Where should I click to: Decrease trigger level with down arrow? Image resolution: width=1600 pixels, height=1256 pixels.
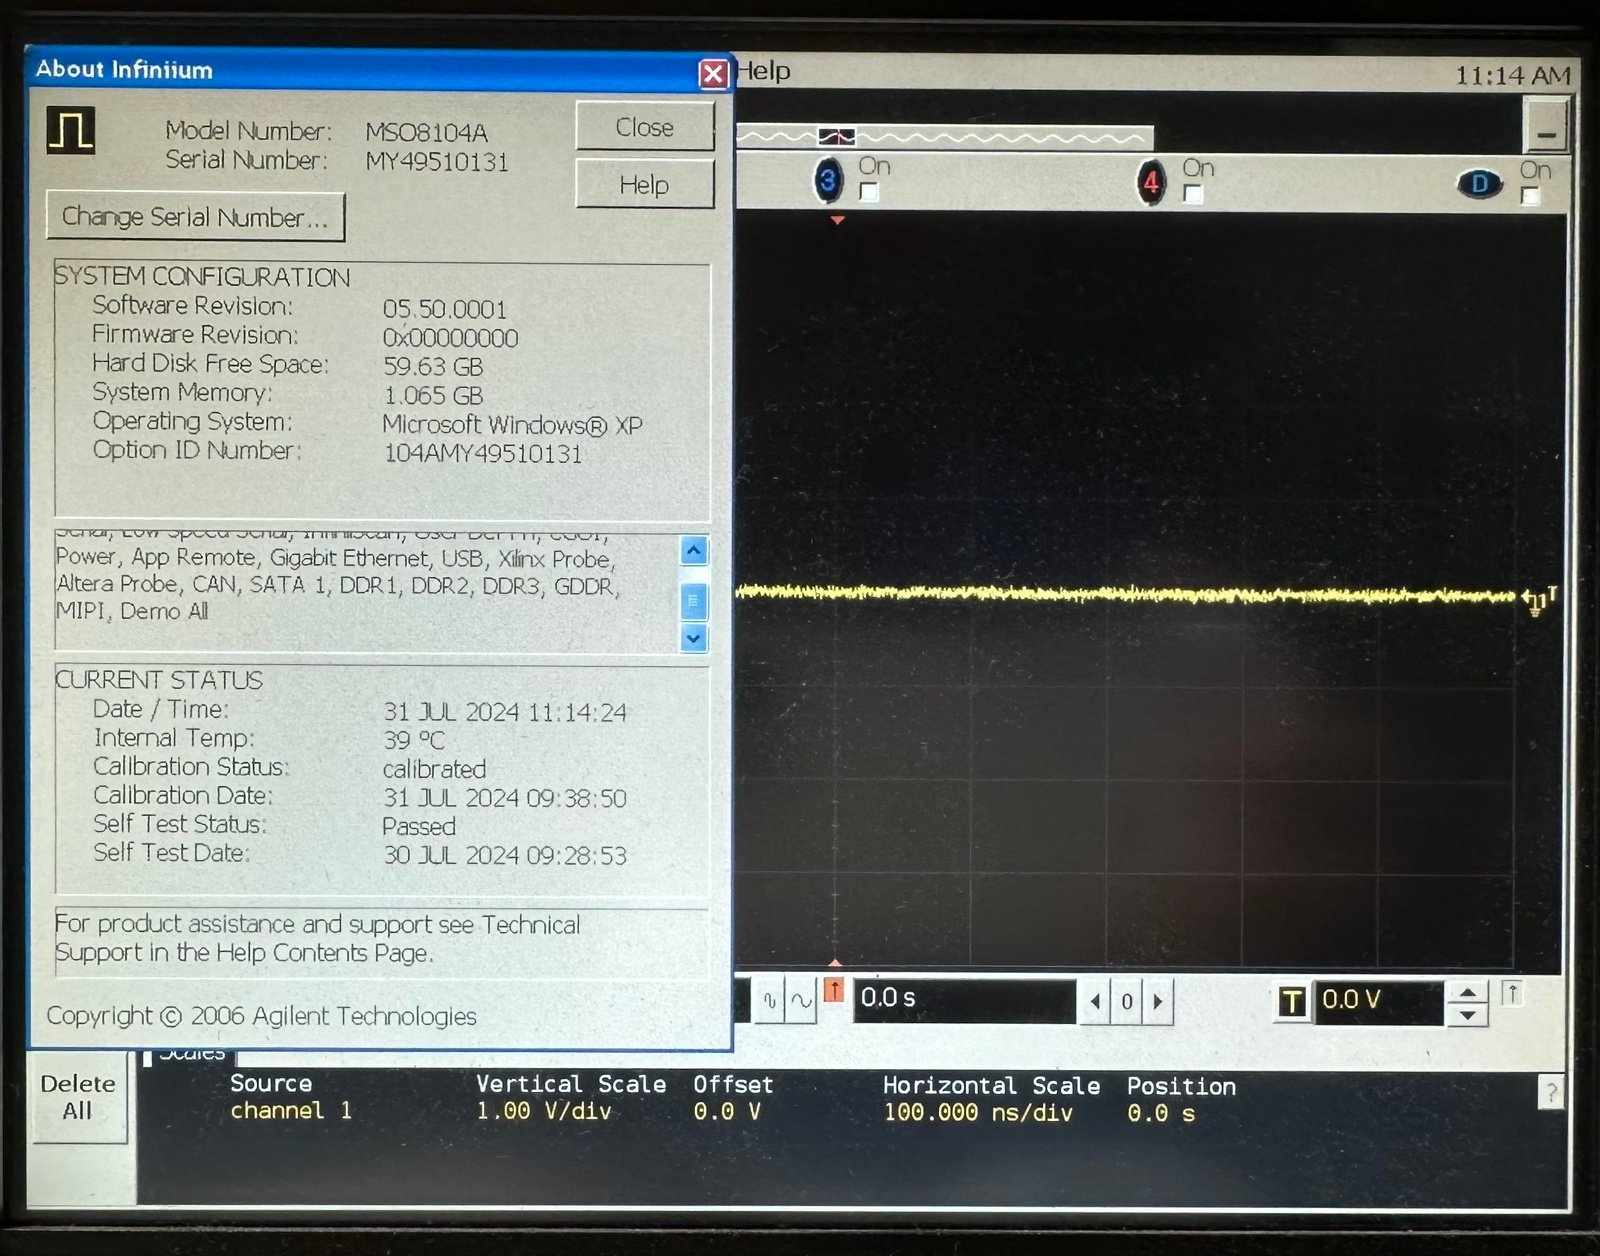pos(1468,1015)
